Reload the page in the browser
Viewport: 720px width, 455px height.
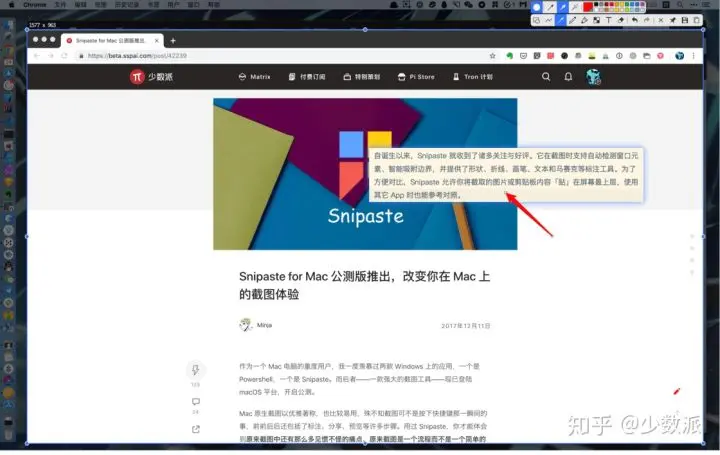(64, 56)
